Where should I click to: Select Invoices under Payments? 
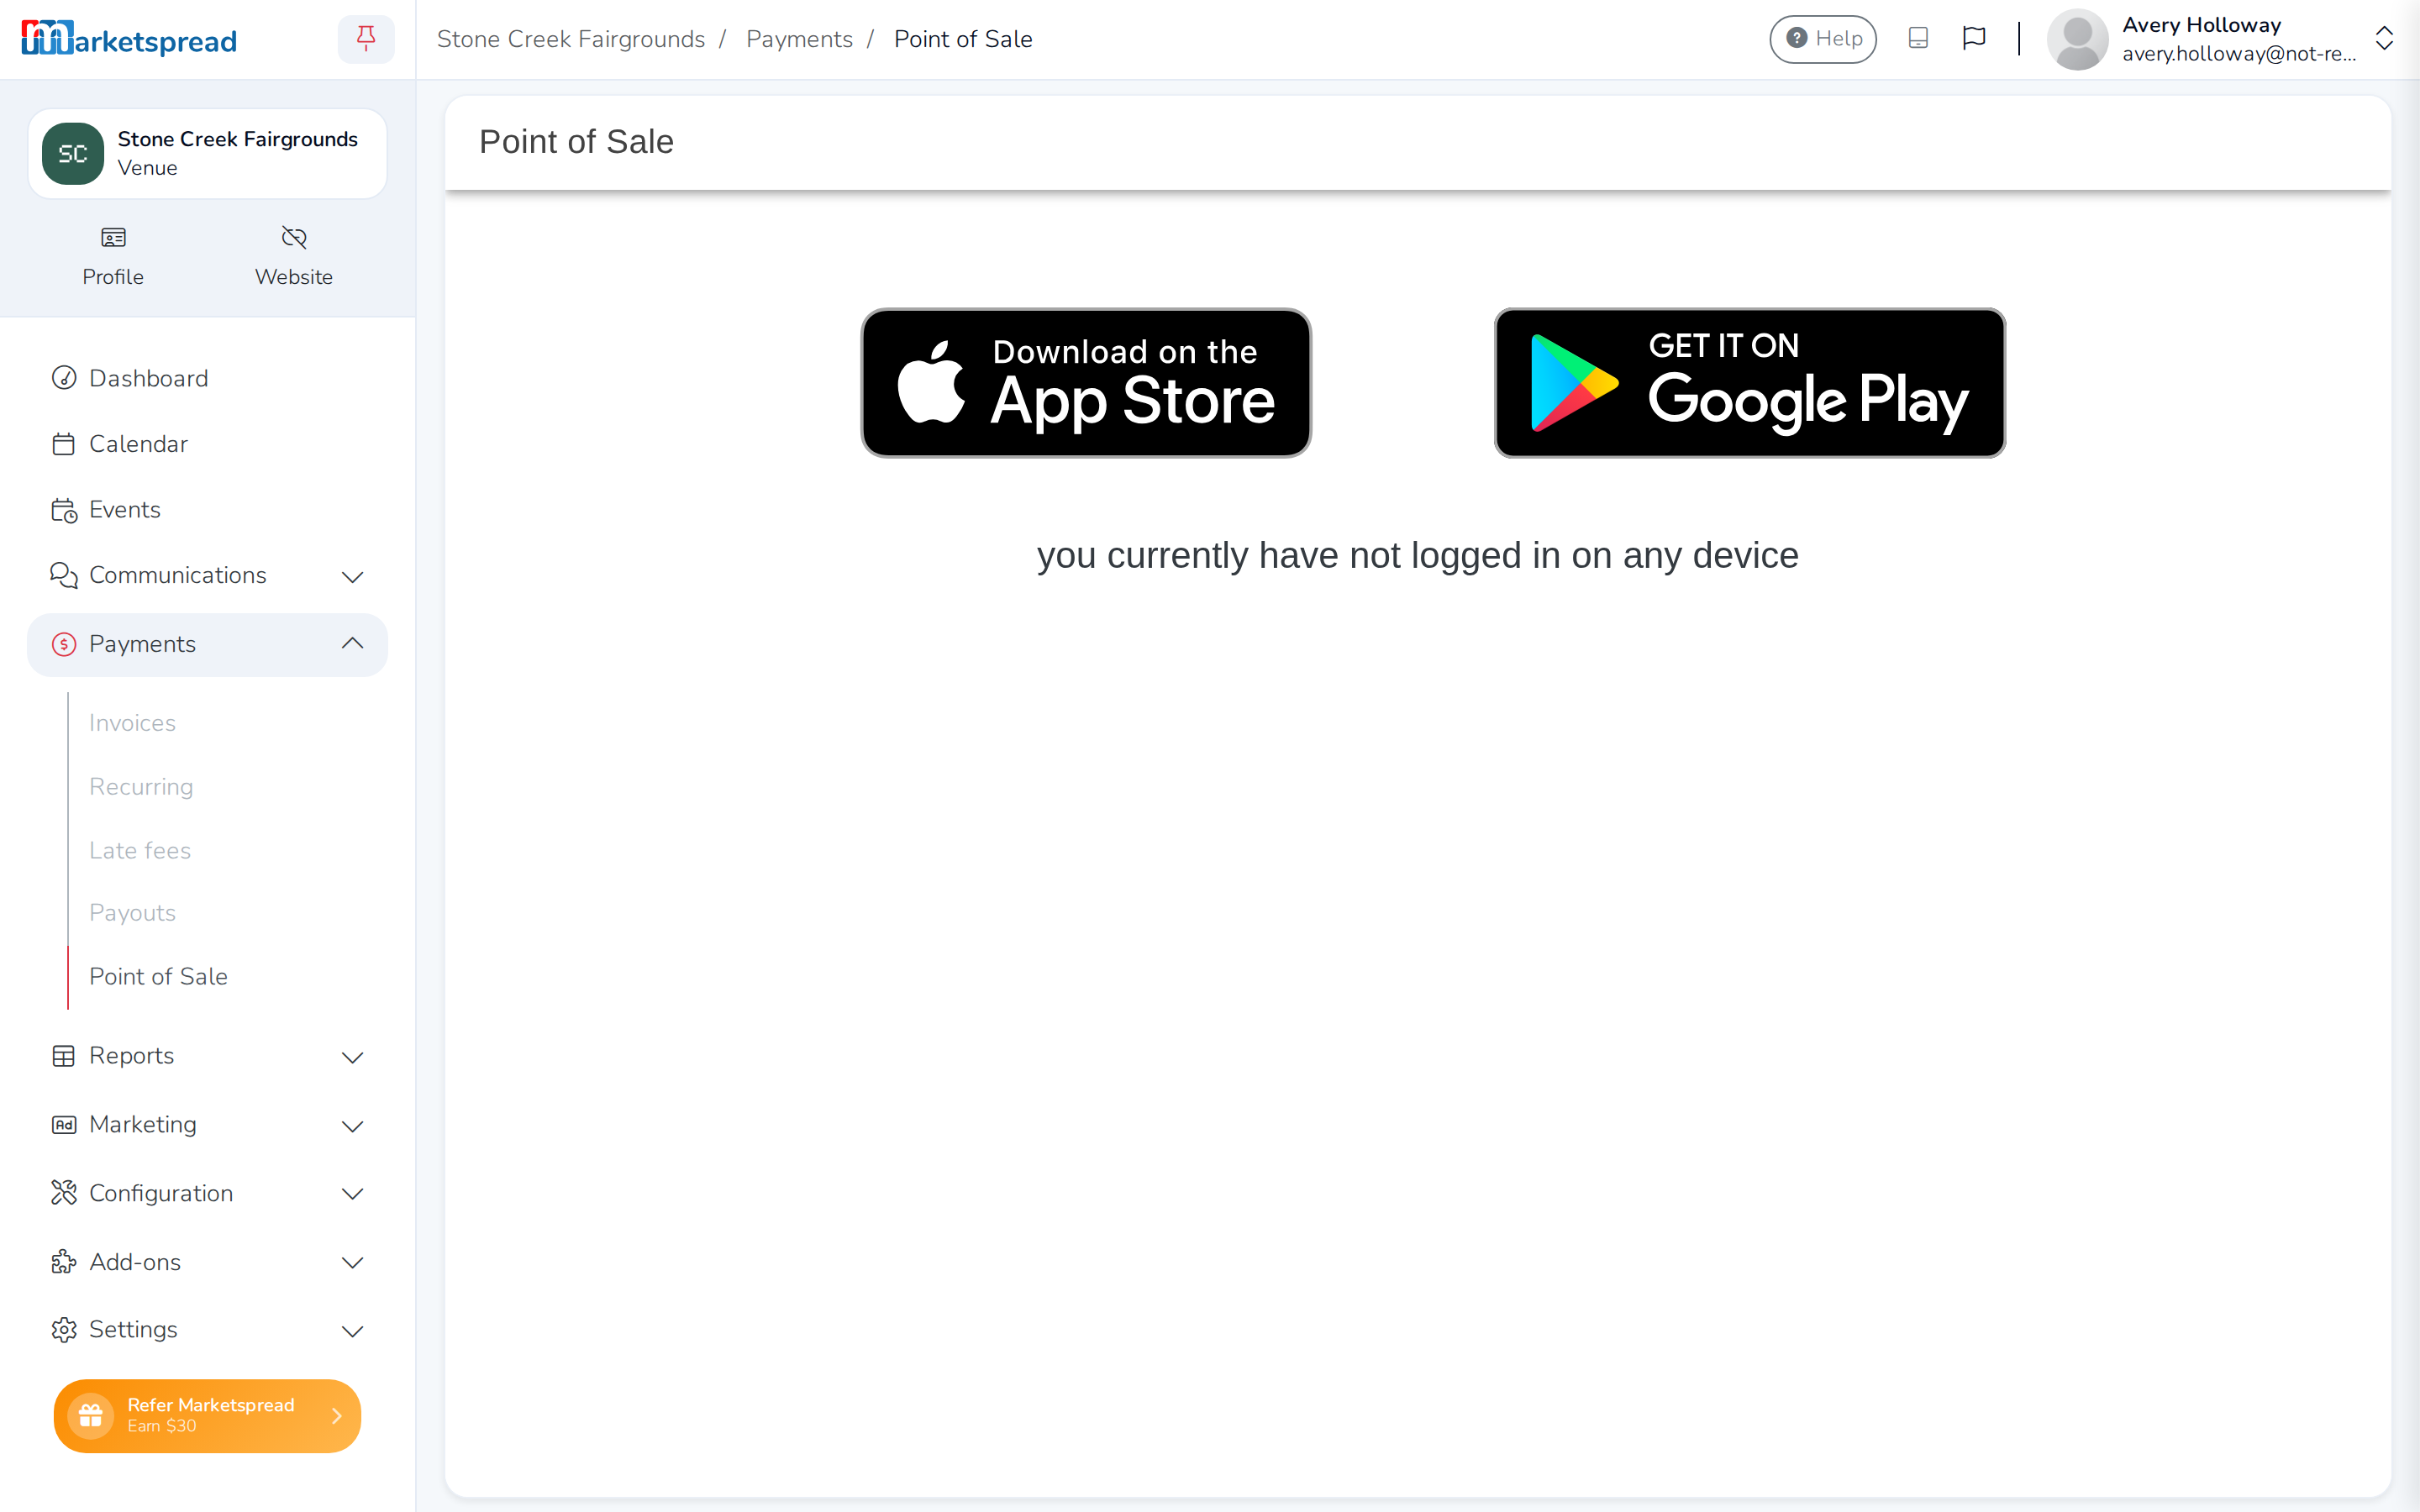tap(132, 722)
